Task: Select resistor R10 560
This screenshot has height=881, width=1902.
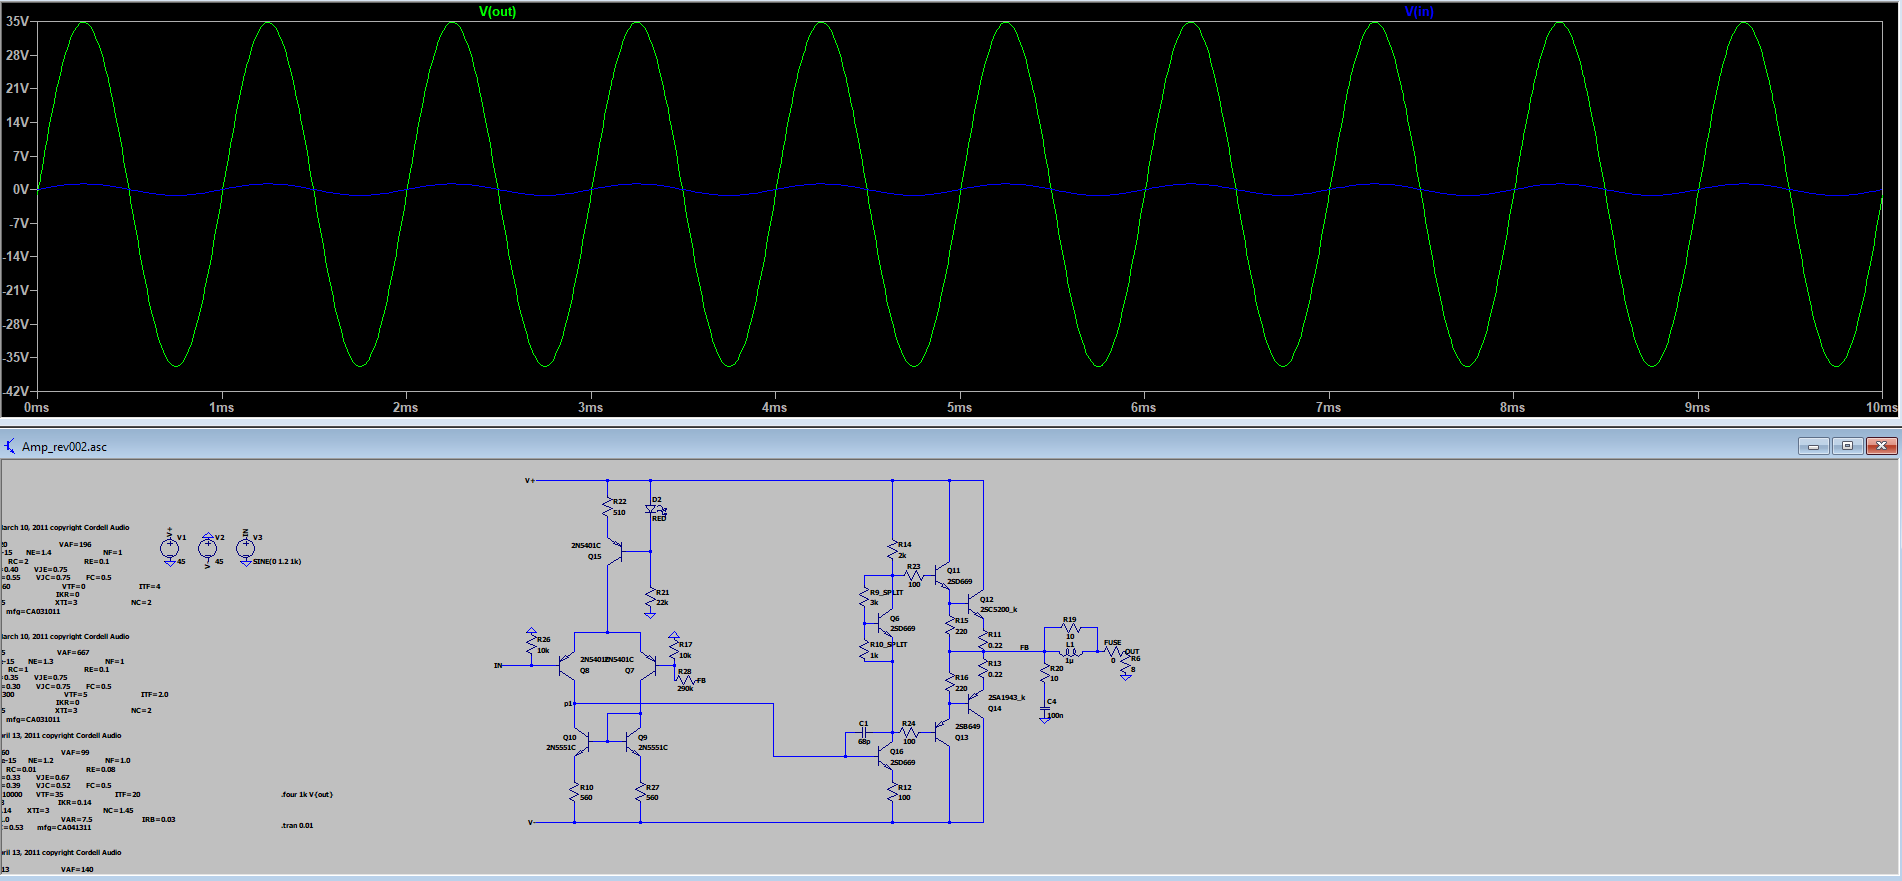Action: (575, 792)
